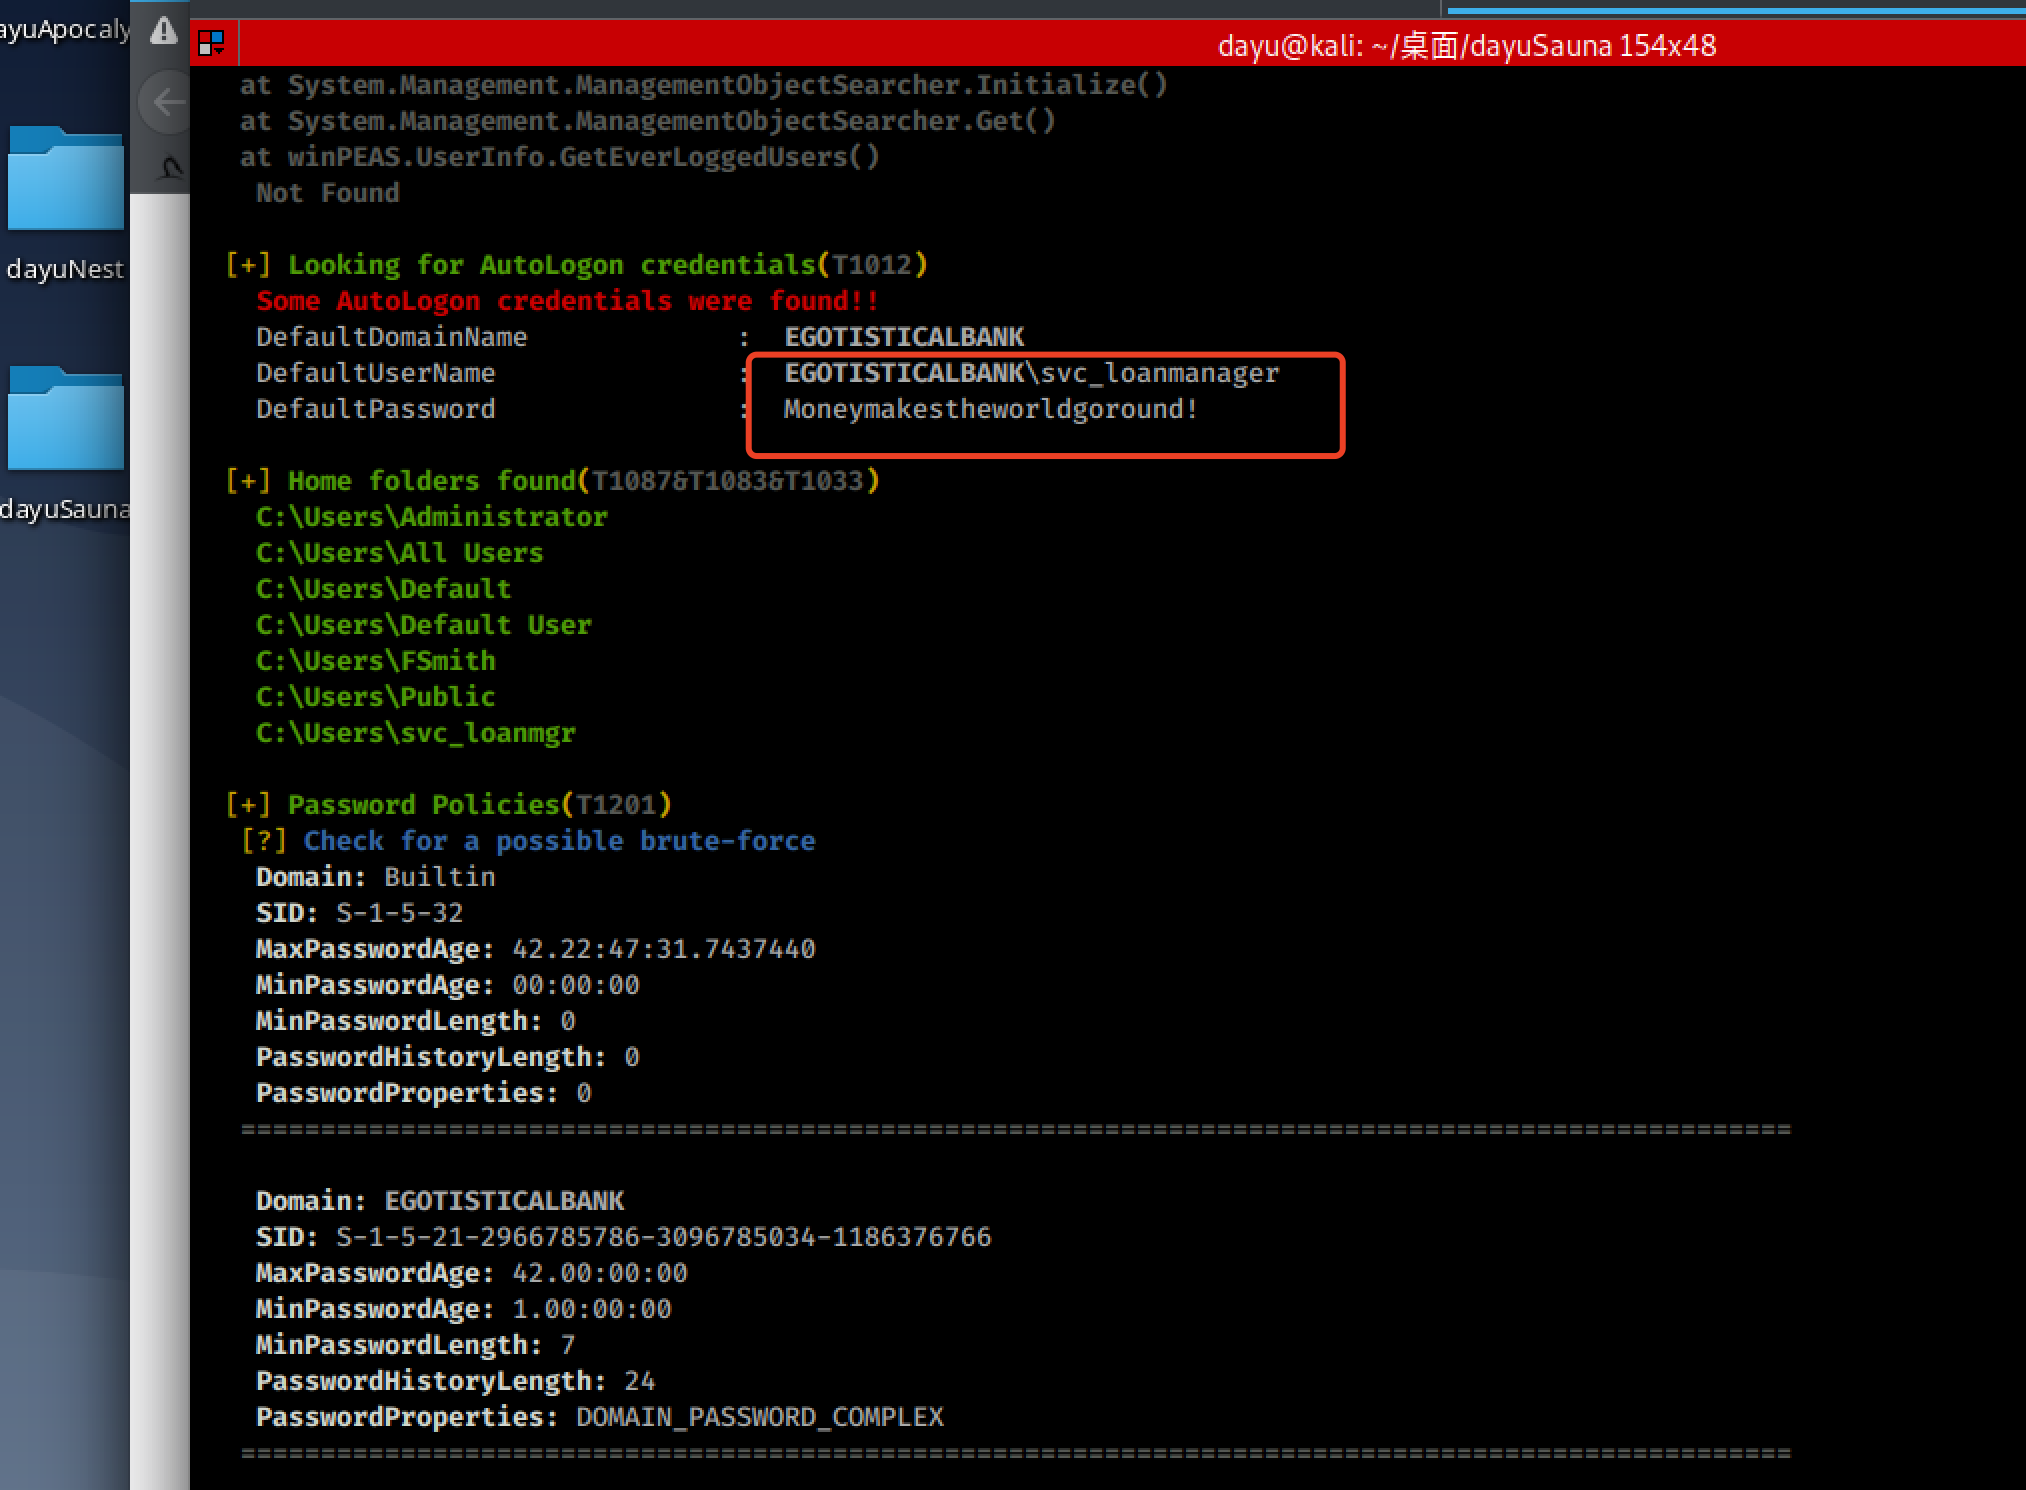Select the Moneymakestheworldgoround! password
The image size is (2026, 1490).
point(990,409)
